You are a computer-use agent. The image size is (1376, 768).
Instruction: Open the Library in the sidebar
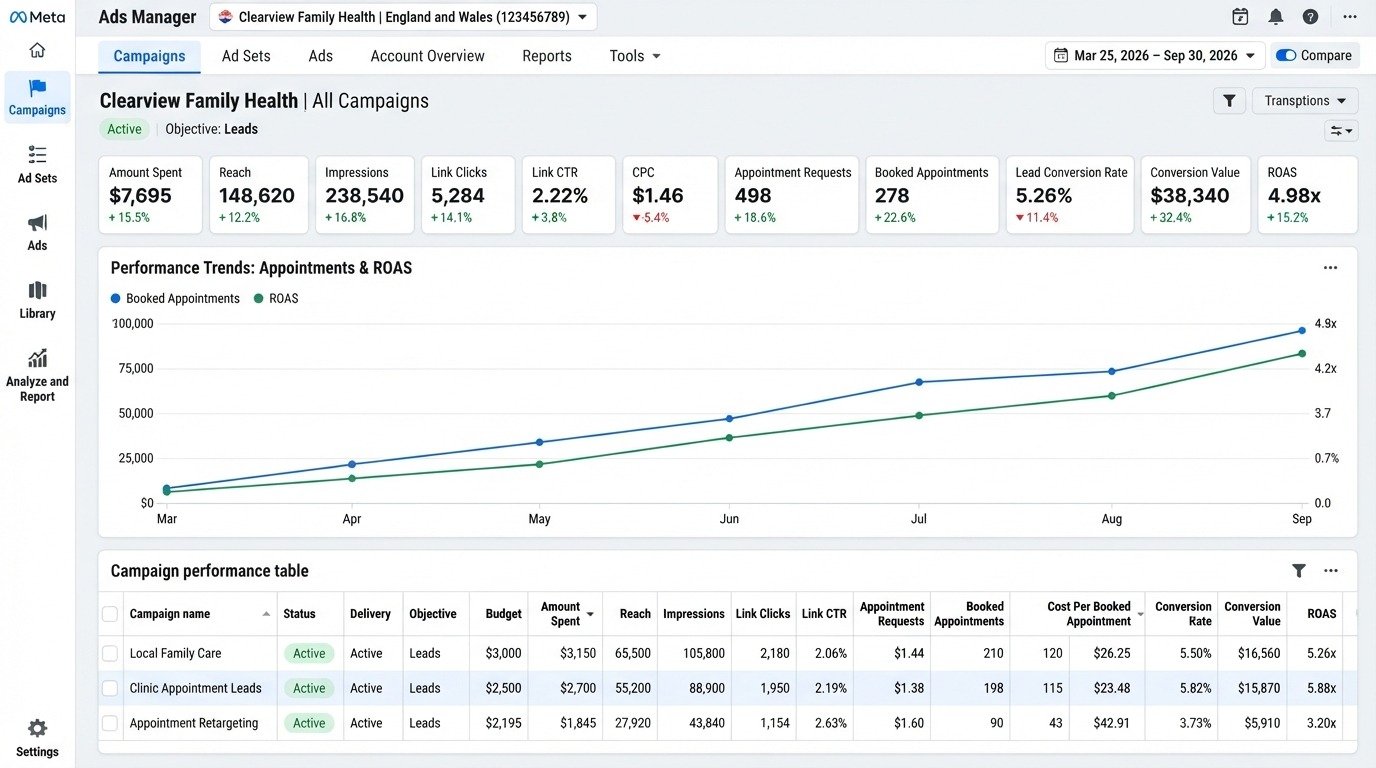point(37,300)
